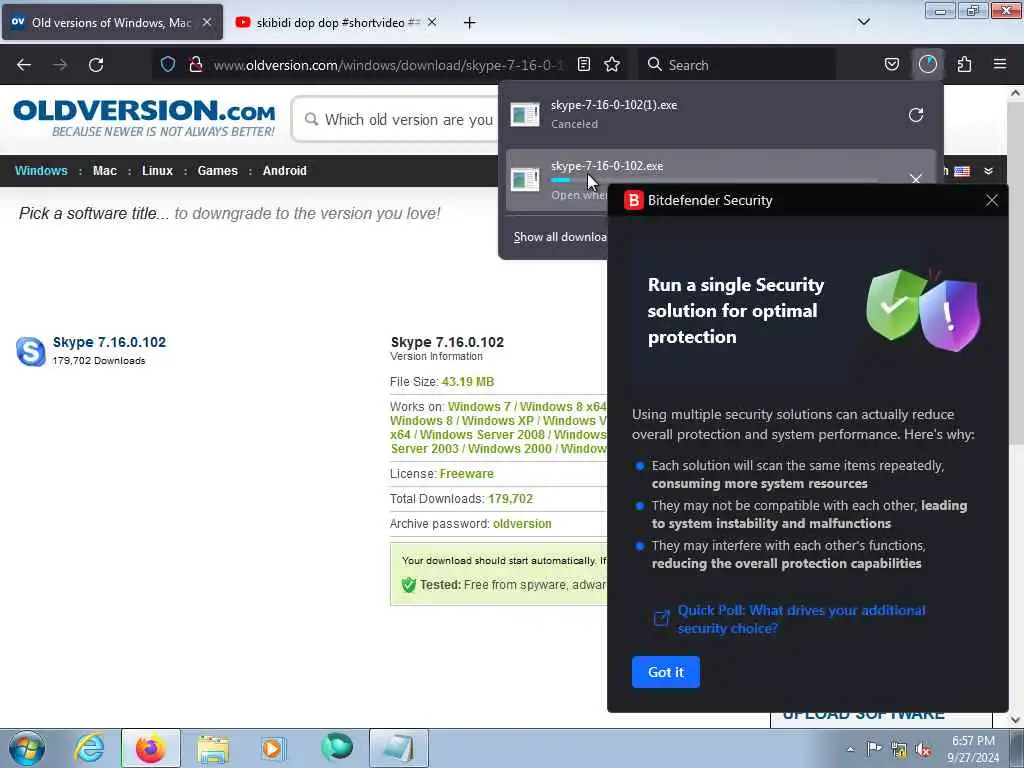The width and height of the screenshot is (1024, 768).
Task: Click the notepad-like taskbar window icon
Action: [398, 748]
